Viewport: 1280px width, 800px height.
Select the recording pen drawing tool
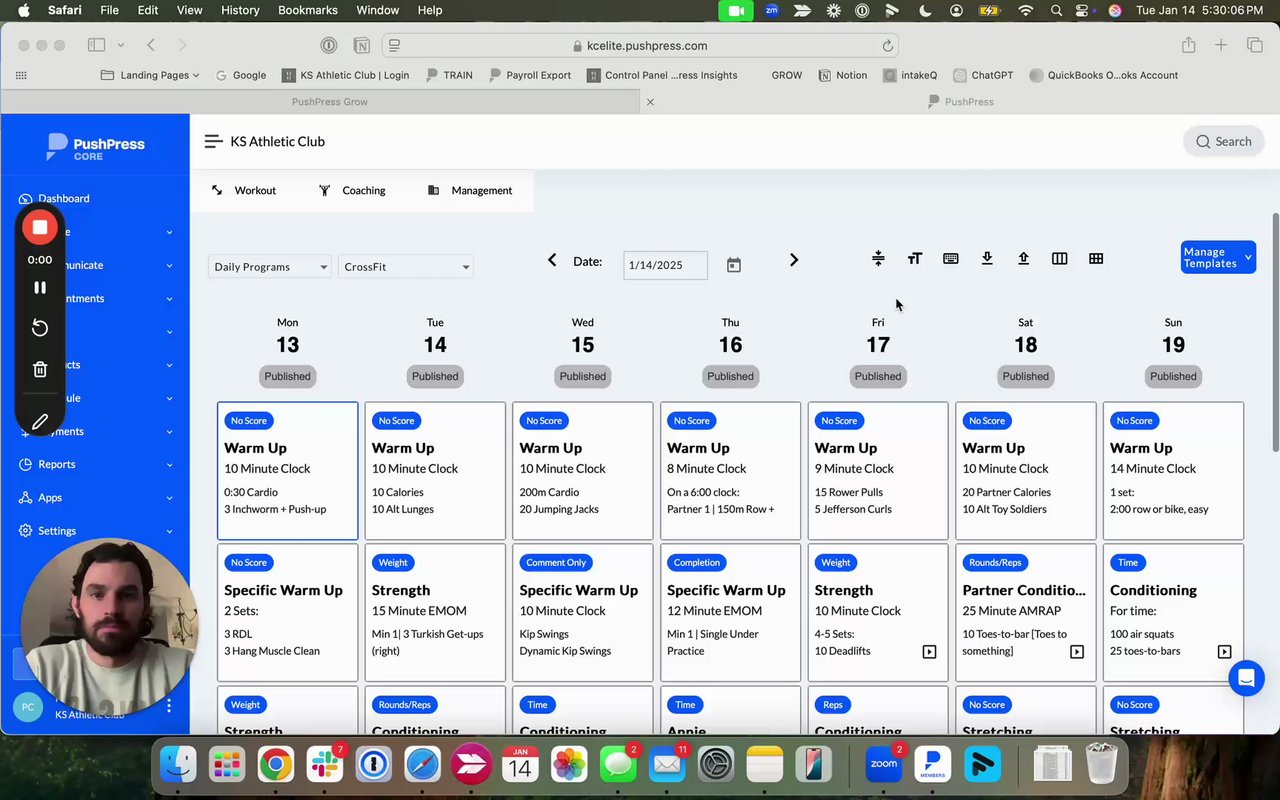(40, 422)
